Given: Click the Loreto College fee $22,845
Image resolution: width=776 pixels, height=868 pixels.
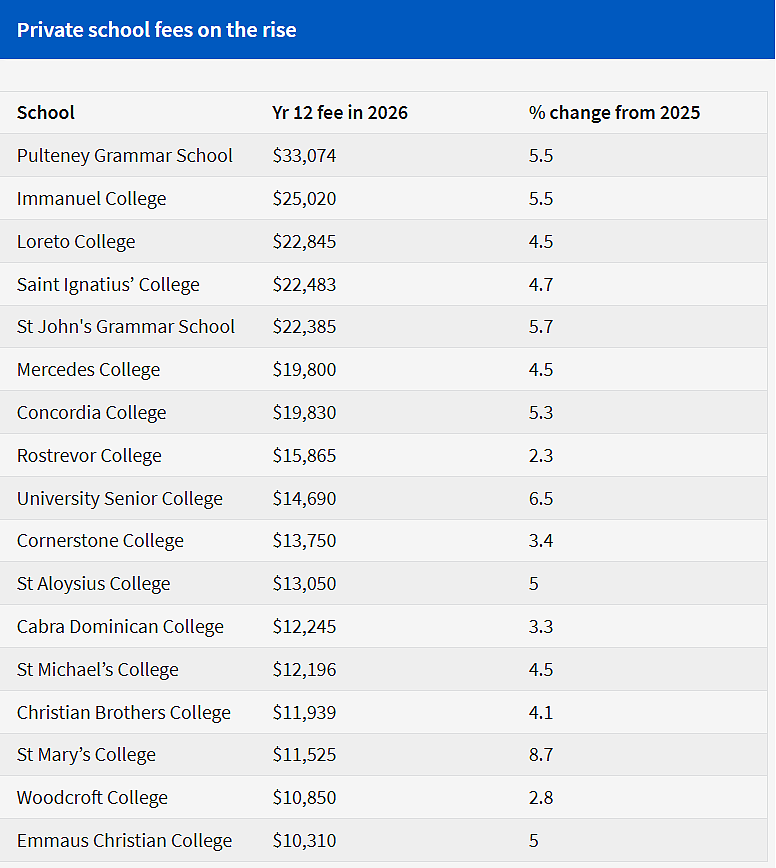Looking at the screenshot, I should click(x=304, y=241).
